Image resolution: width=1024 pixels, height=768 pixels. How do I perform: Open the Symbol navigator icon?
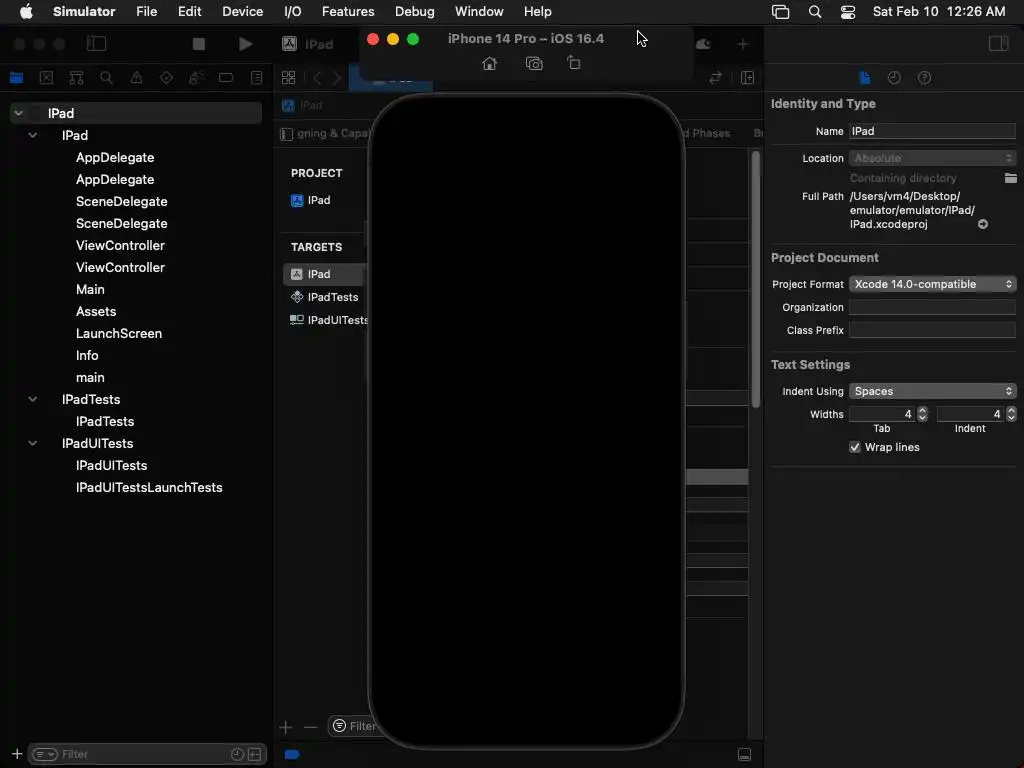(76, 78)
